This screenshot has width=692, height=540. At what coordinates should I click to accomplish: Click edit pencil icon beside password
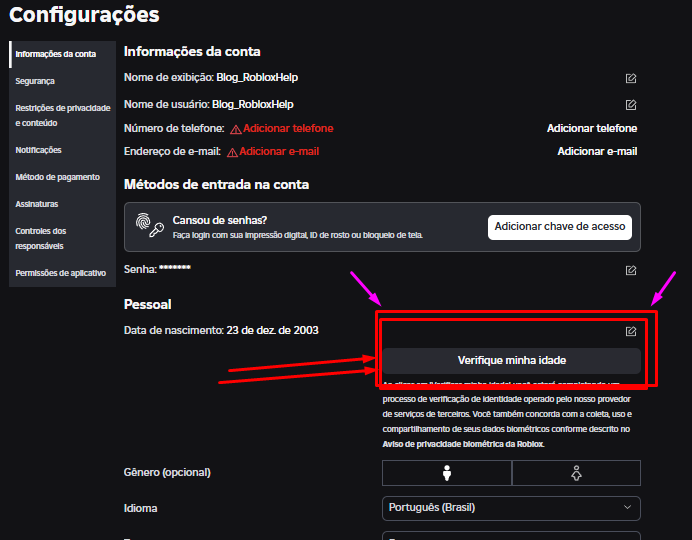[x=630, y=270]
